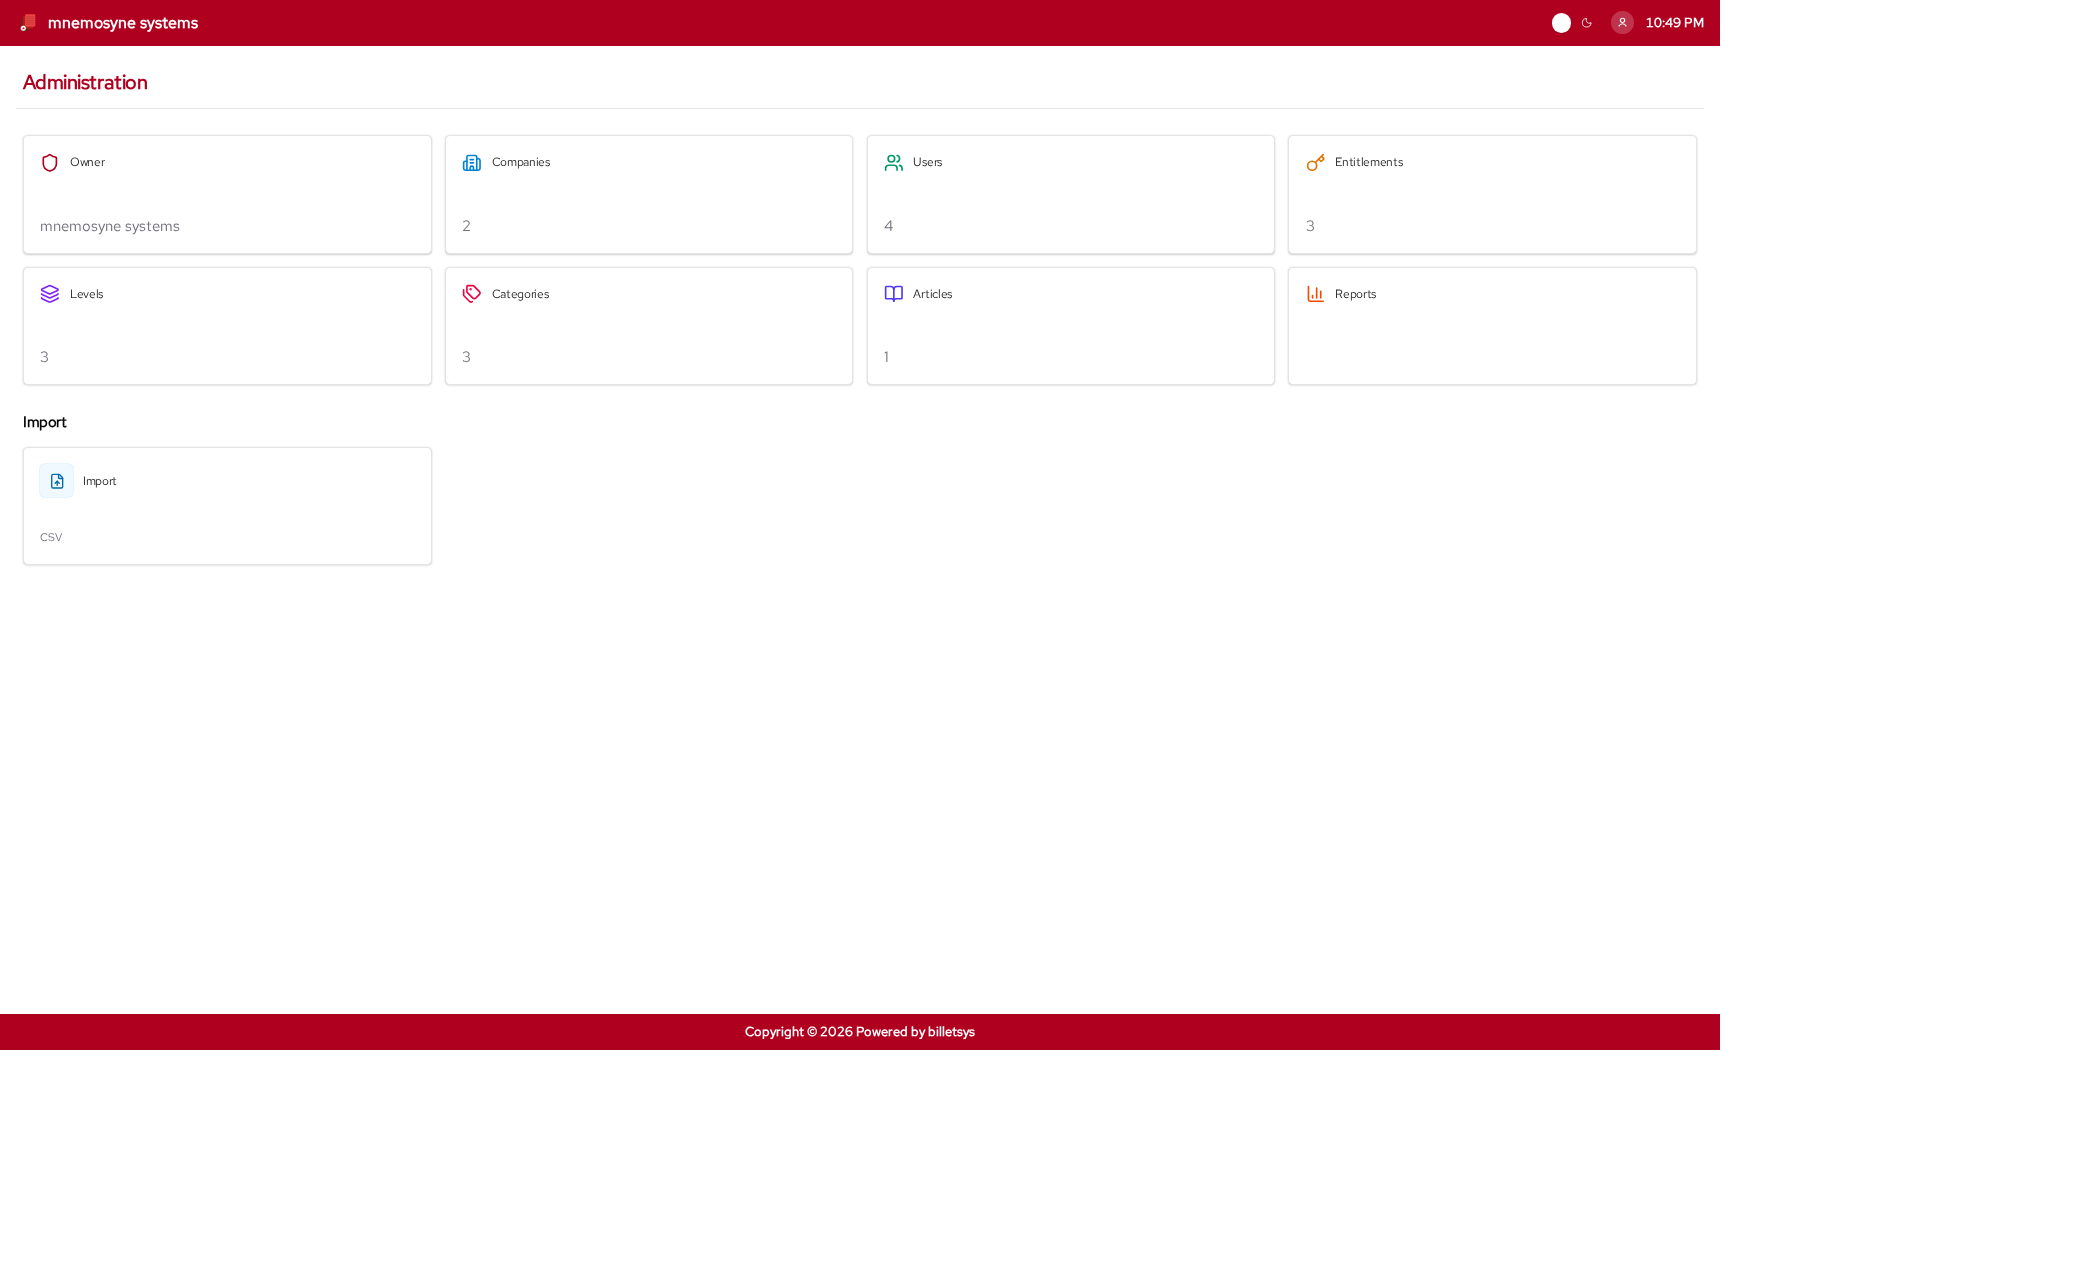Screen dimensions: 2098x1280
Task: Open the Companies building icon
Action: [x=472, y=163]
